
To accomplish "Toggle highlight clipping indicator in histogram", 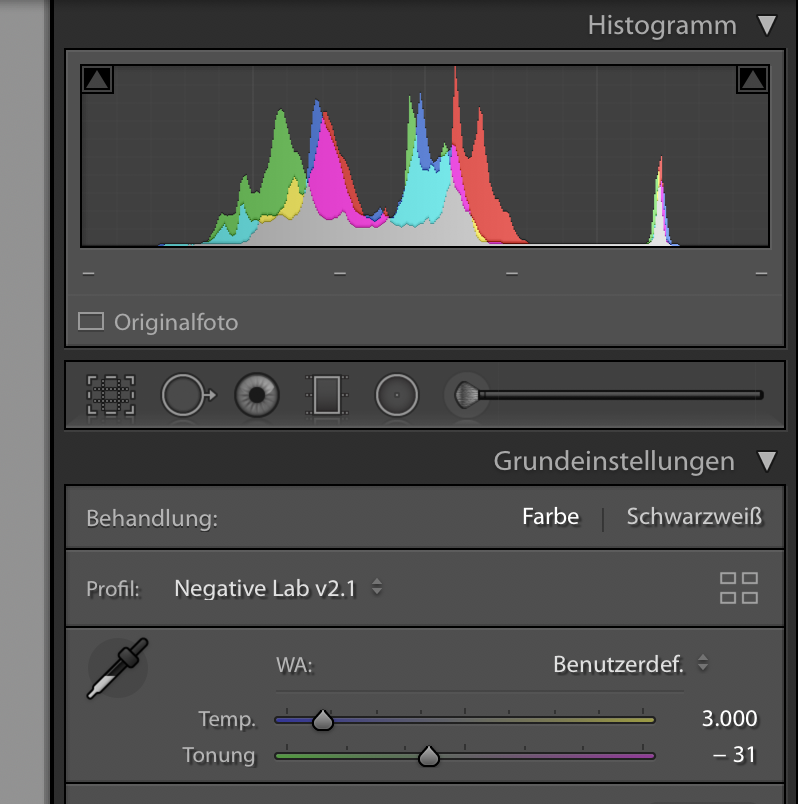I will click(752, 79).
